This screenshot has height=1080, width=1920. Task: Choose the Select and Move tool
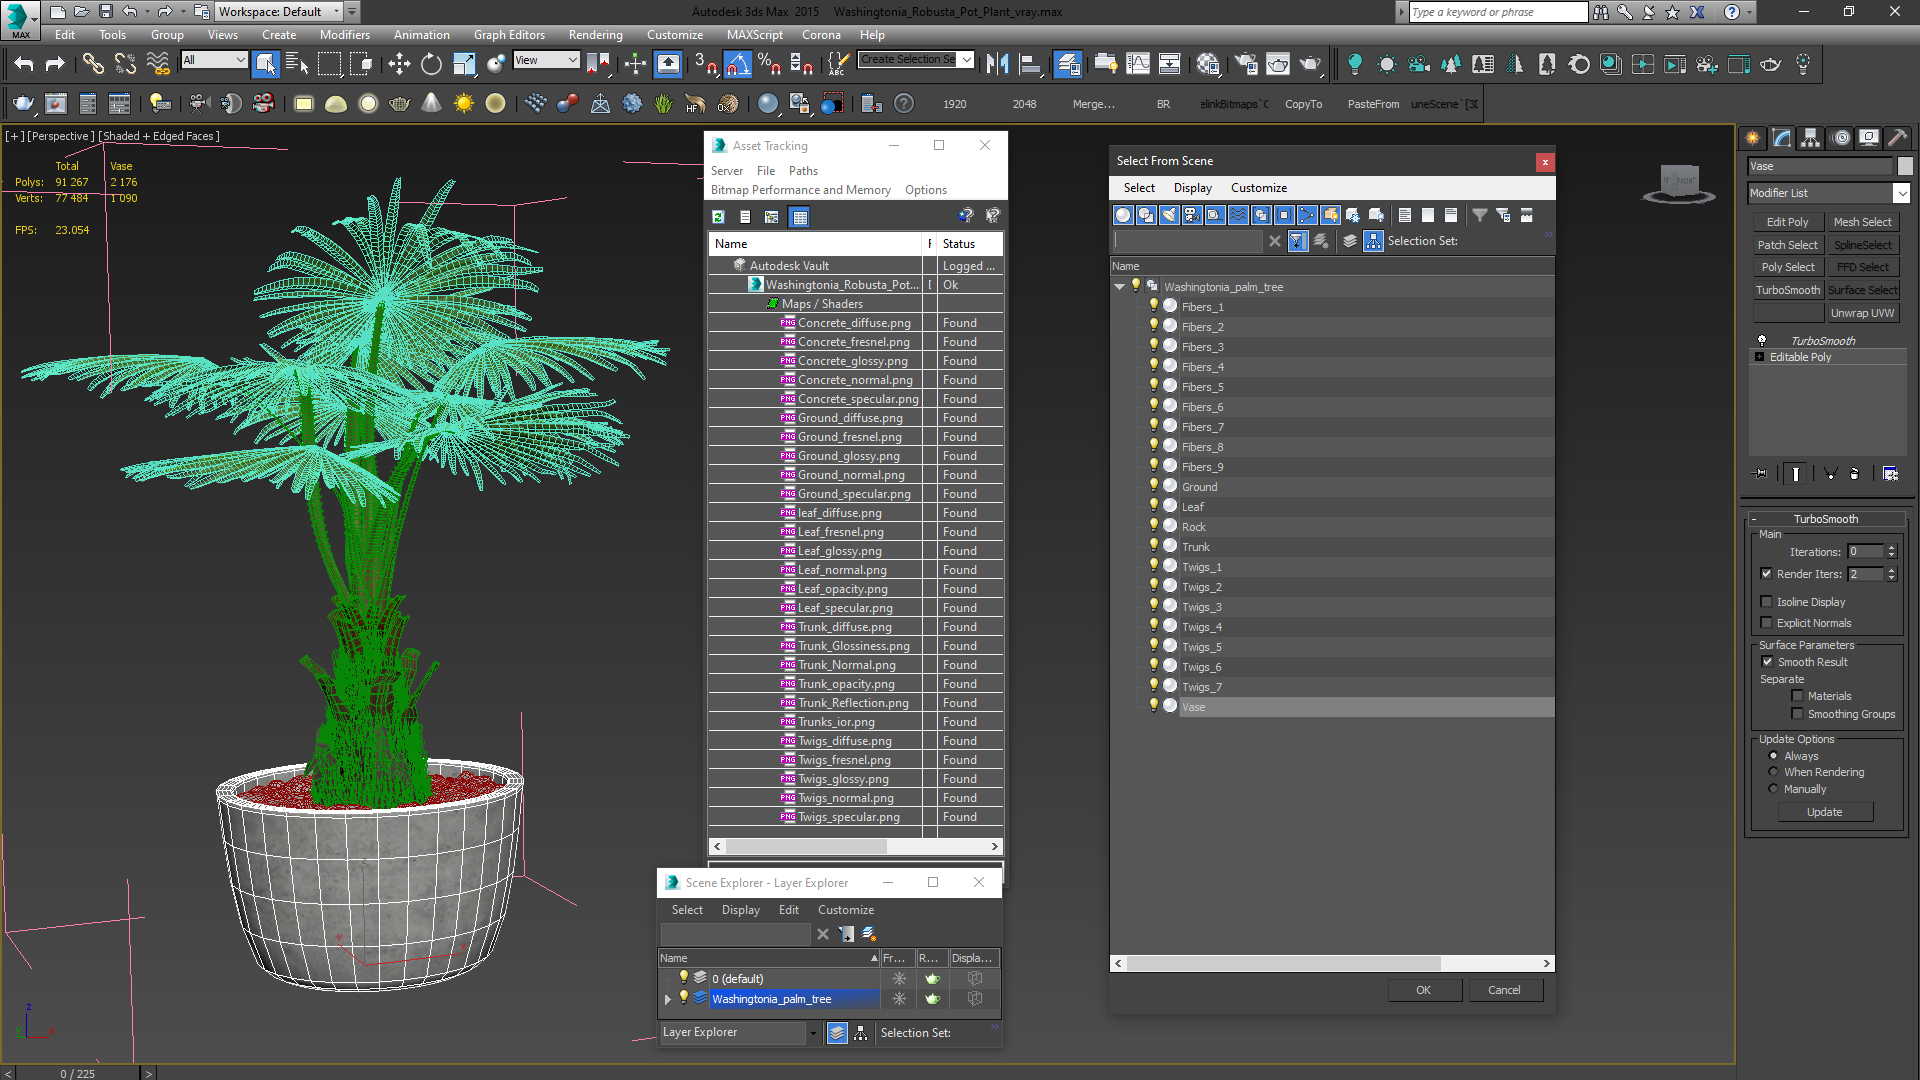[399, 64]
